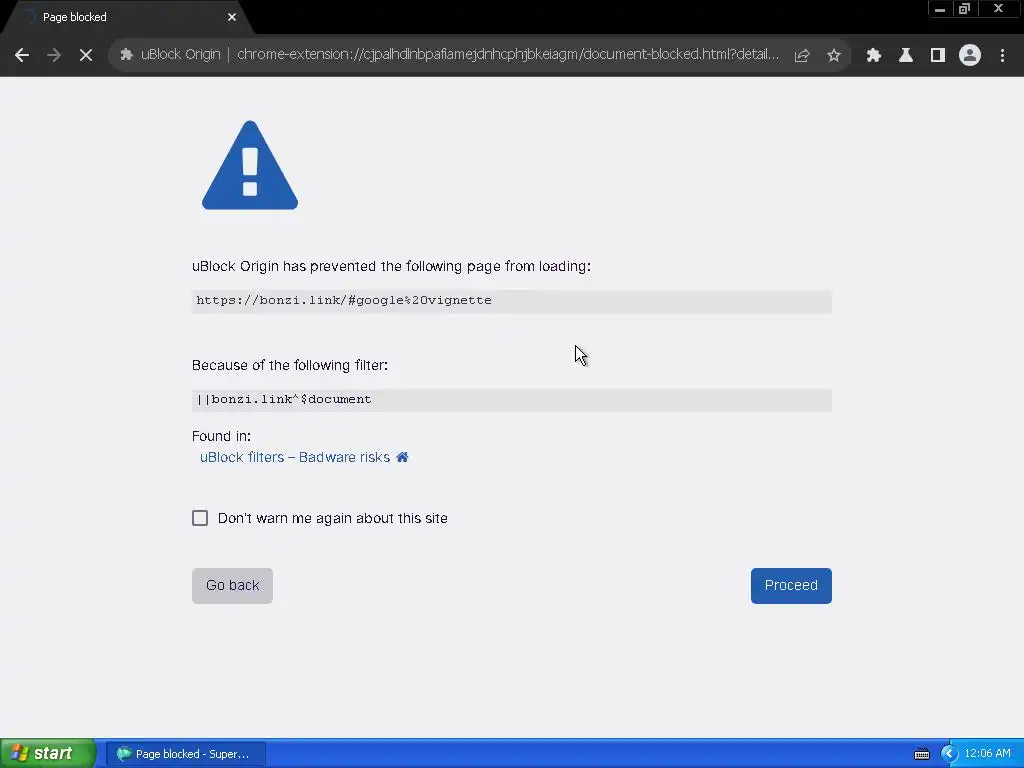Toggle the side panel icon

938,56
